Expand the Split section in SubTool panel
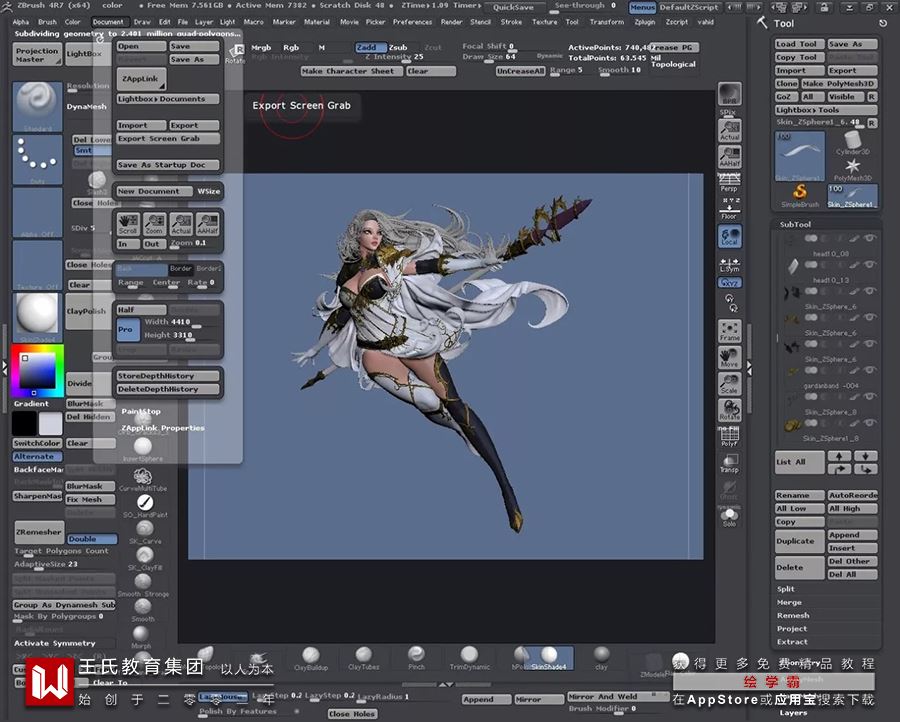 (787, 589)
